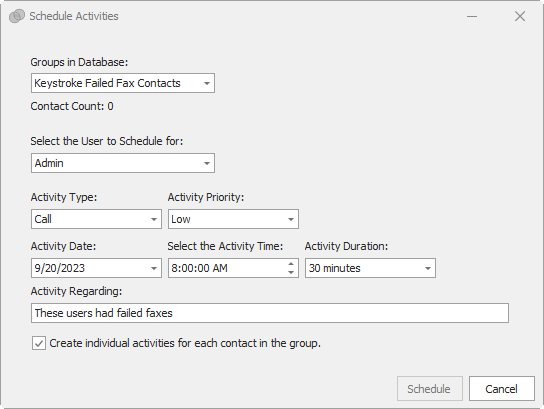Click the Schedule Activities window title text
The width and height of the screenshot is (544, 409).
click(74, 16)
